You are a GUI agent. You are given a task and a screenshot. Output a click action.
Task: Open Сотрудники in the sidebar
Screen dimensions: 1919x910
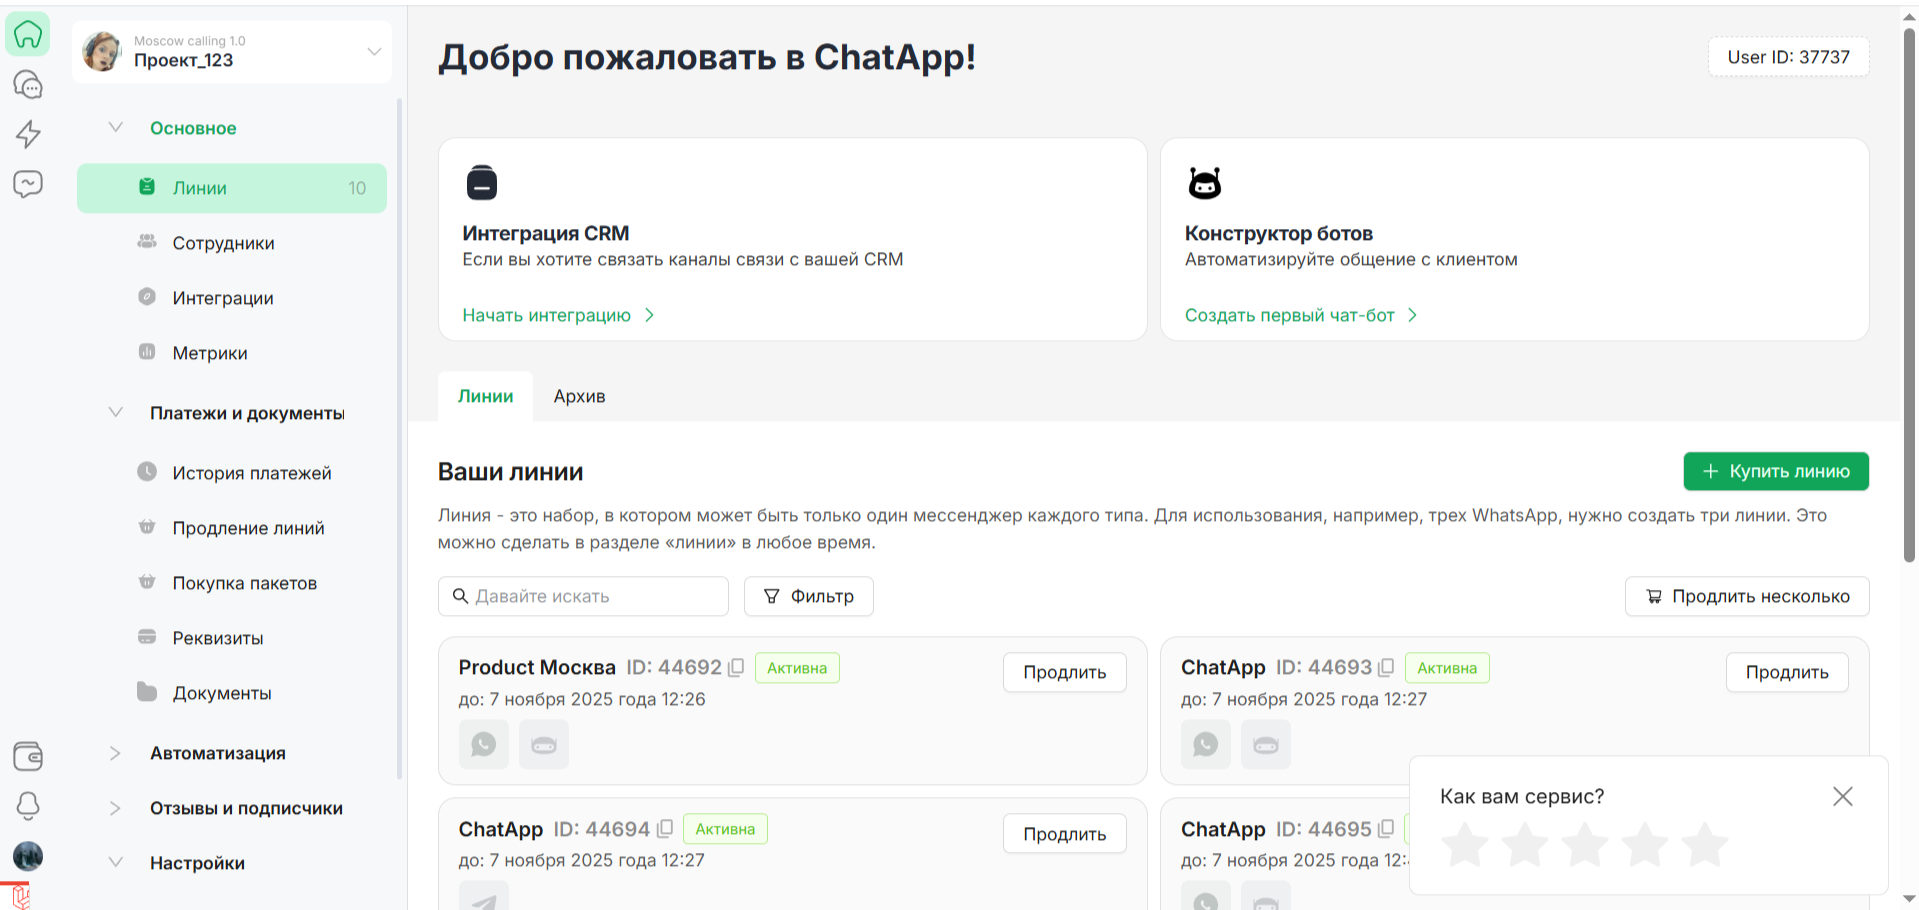click(223, 243)
